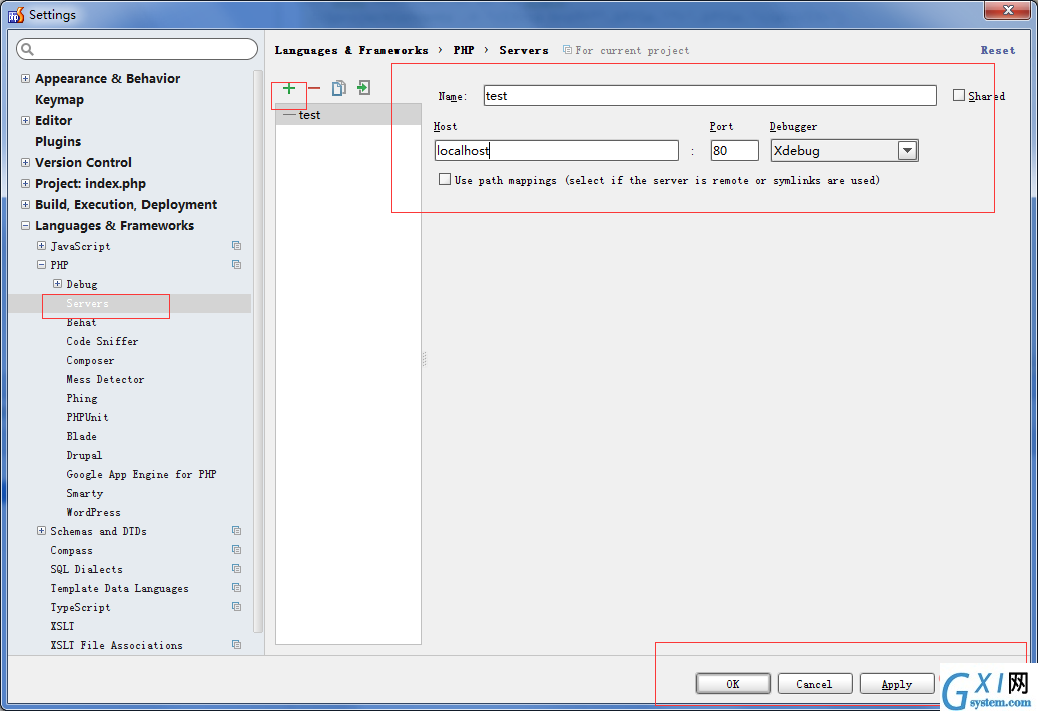Open Behat settings
This screenshot has height=711, width=1038.
[81, 322]
